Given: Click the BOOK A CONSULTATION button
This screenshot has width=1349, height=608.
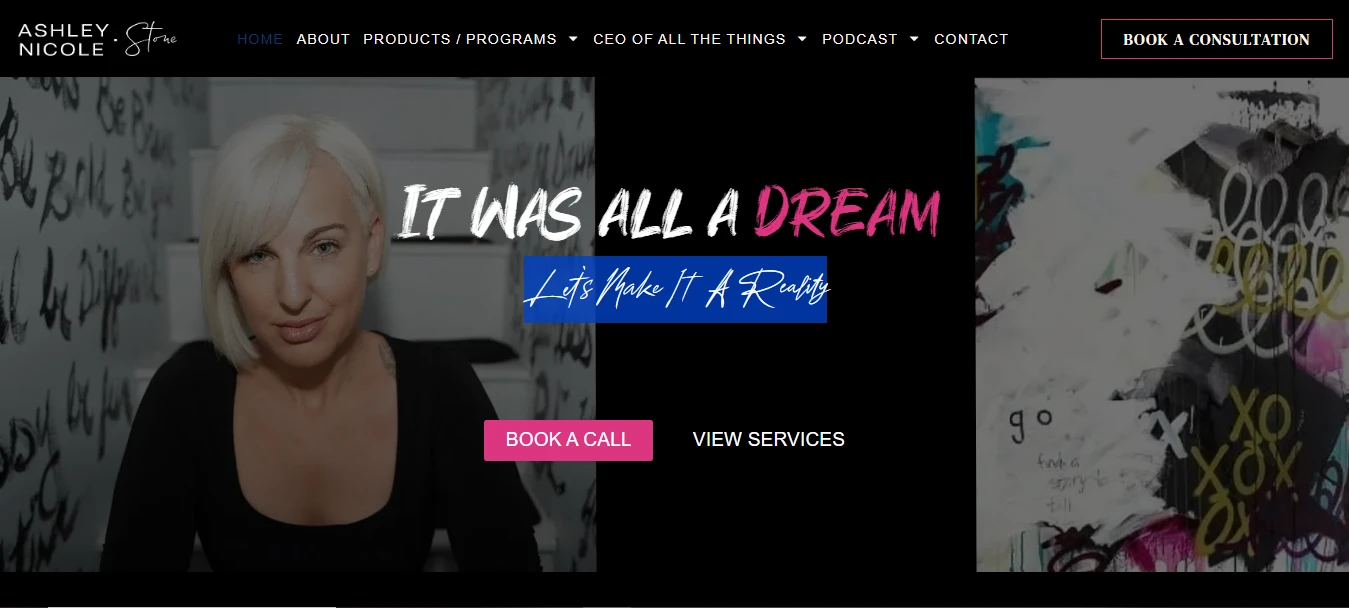Looking at the screenshot, I should [x=1216, y=39].
